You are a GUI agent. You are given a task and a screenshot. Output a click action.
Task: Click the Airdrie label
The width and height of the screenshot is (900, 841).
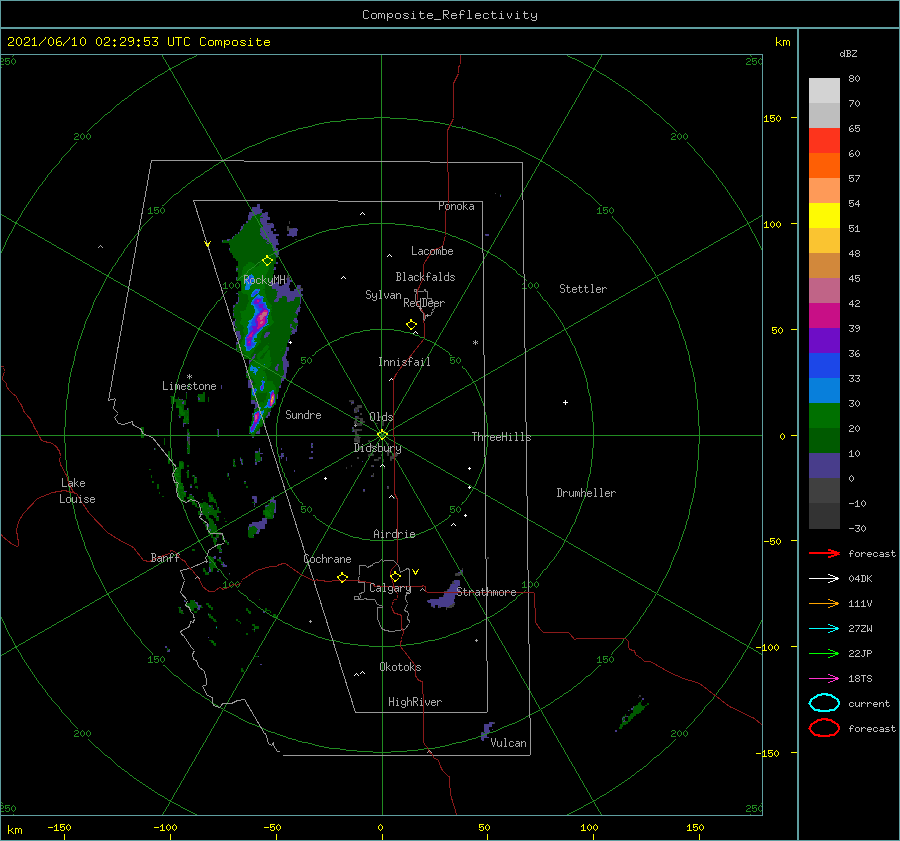point(394,534)
